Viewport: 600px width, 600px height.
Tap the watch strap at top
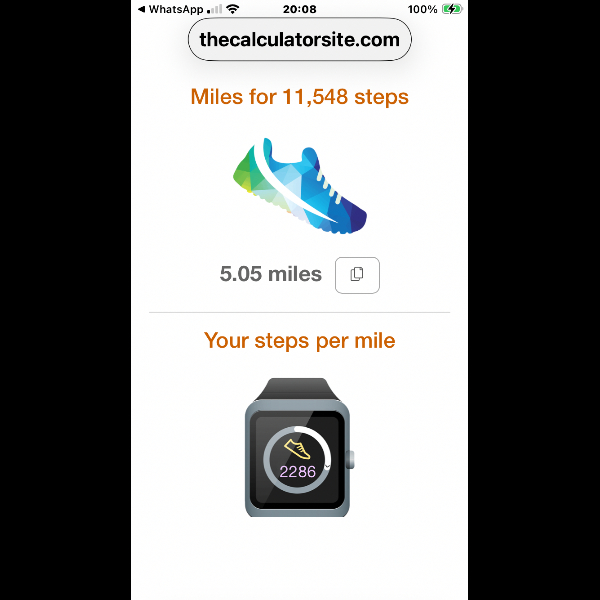click(x=297, y=389)
